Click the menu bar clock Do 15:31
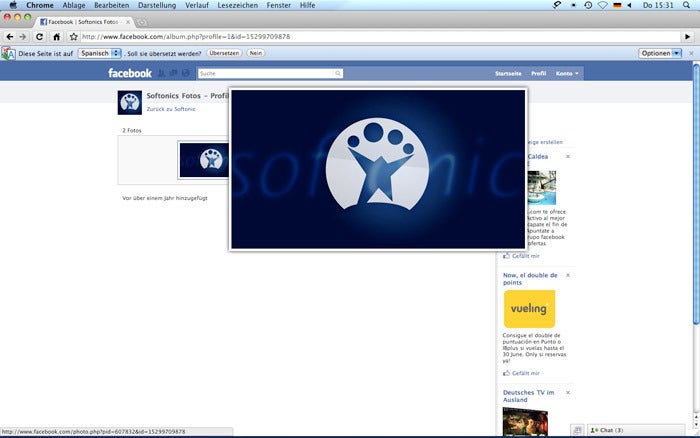 [x=658, y=5]
